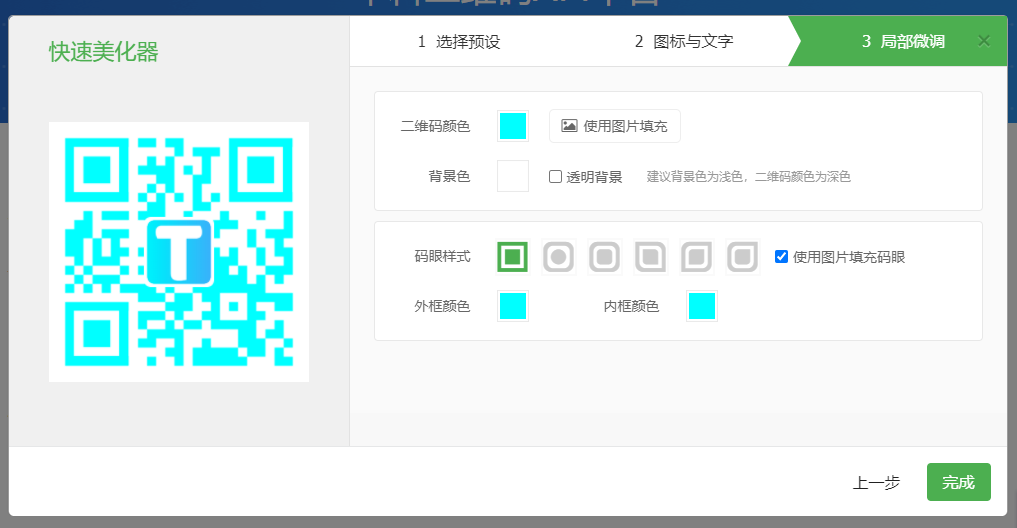Uncheck 使用图片填充码眼 checkbox
The height and width of the screenshot is (528, 1017).
(782, 257)
